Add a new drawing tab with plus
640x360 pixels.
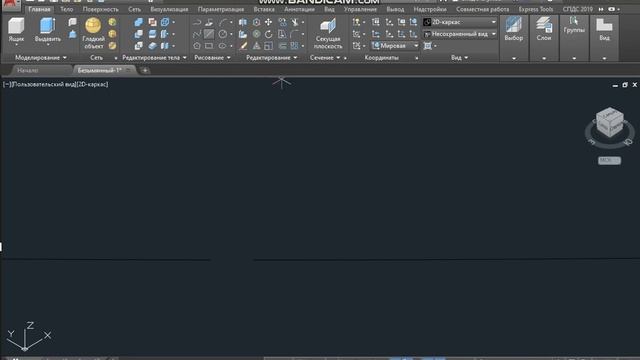(145, 70)
